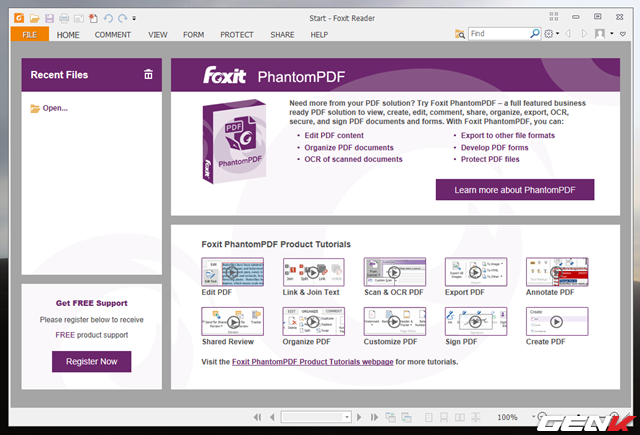Click the open folder icon in quick access toolbar
Screen dimensions: 640x435
click(35, 18)
